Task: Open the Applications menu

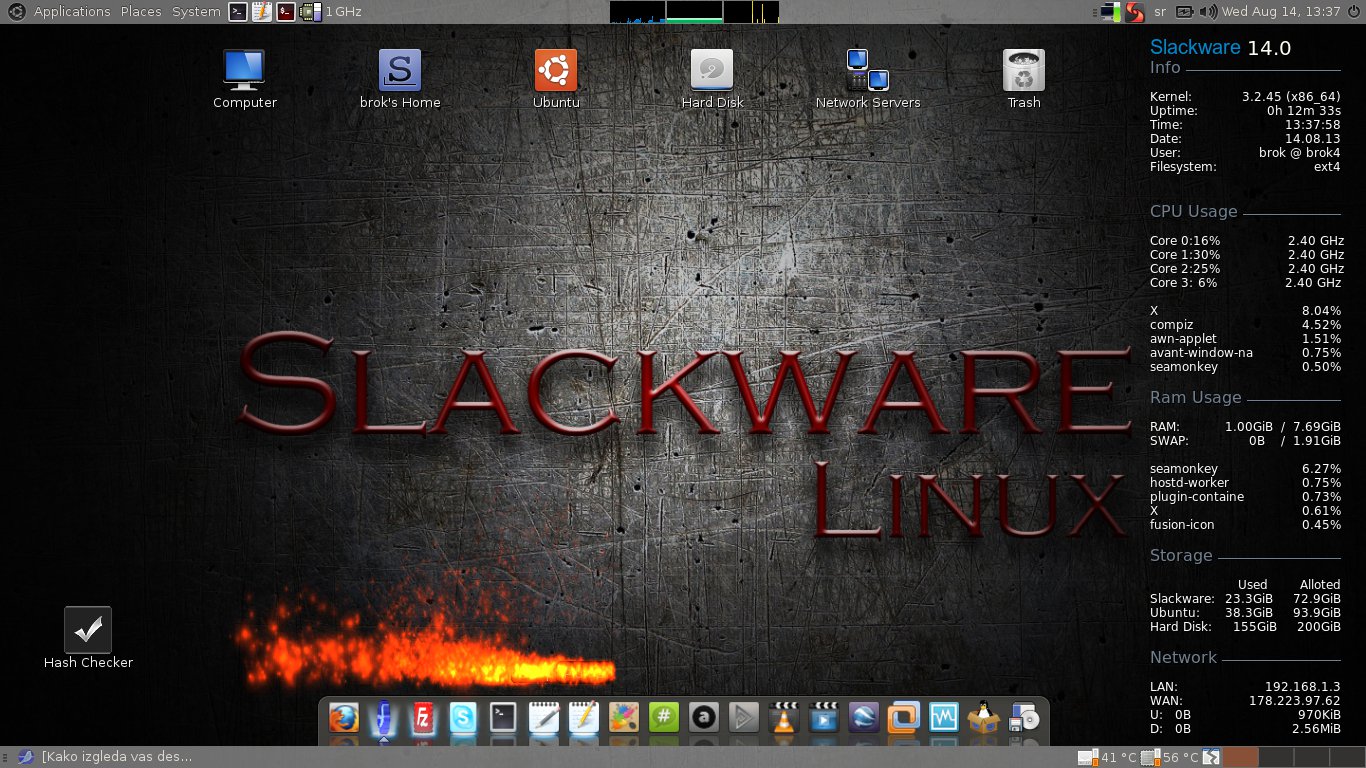Action: coord(72,12)
